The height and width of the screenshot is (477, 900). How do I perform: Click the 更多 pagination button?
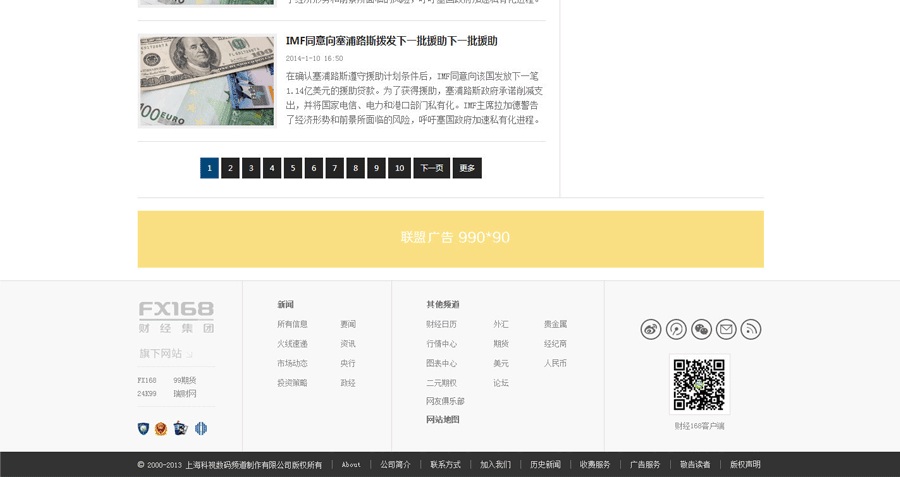click(x=467, y=168)
